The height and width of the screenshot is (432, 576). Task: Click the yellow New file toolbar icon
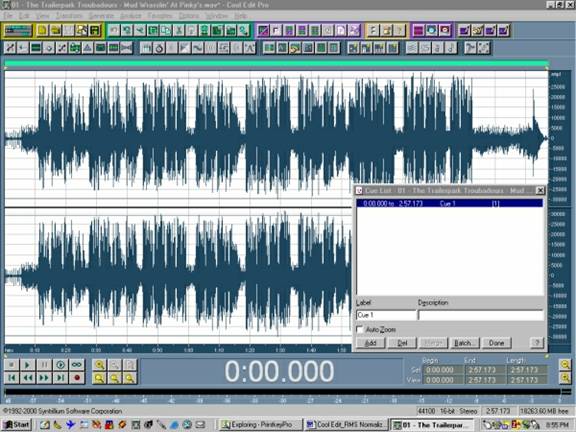(42, 30)
